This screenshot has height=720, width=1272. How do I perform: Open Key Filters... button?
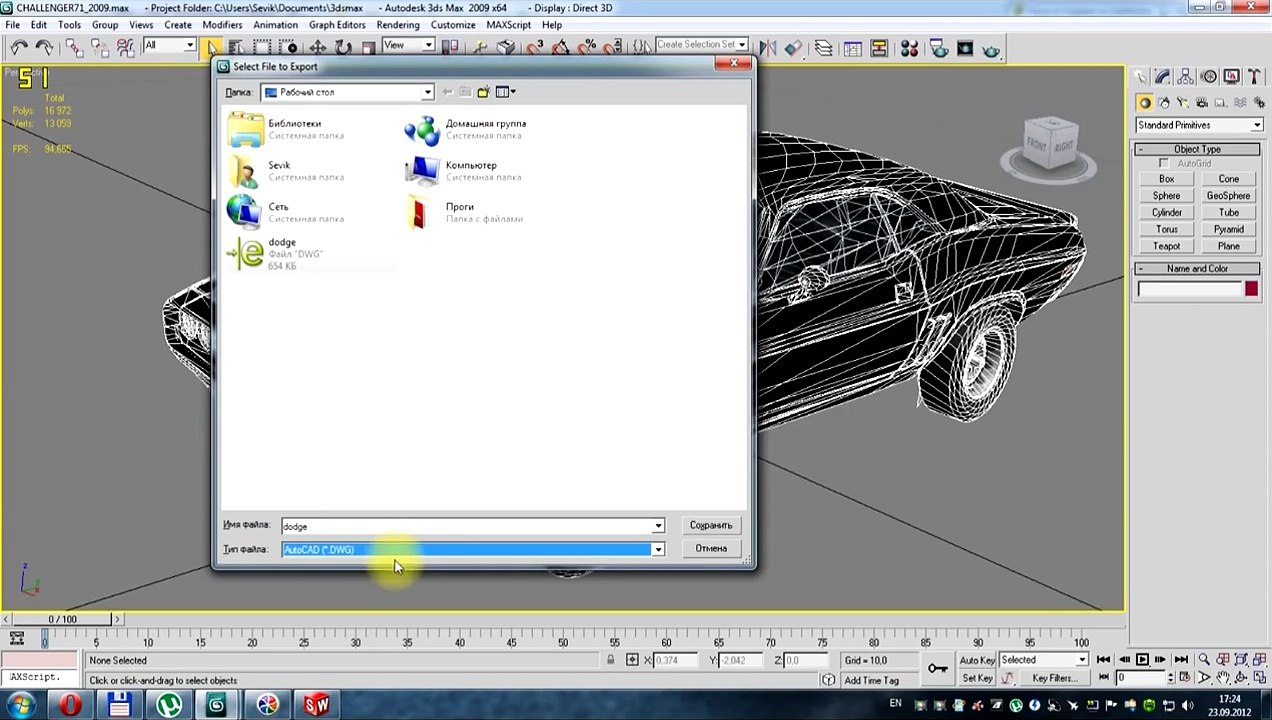1055,678
